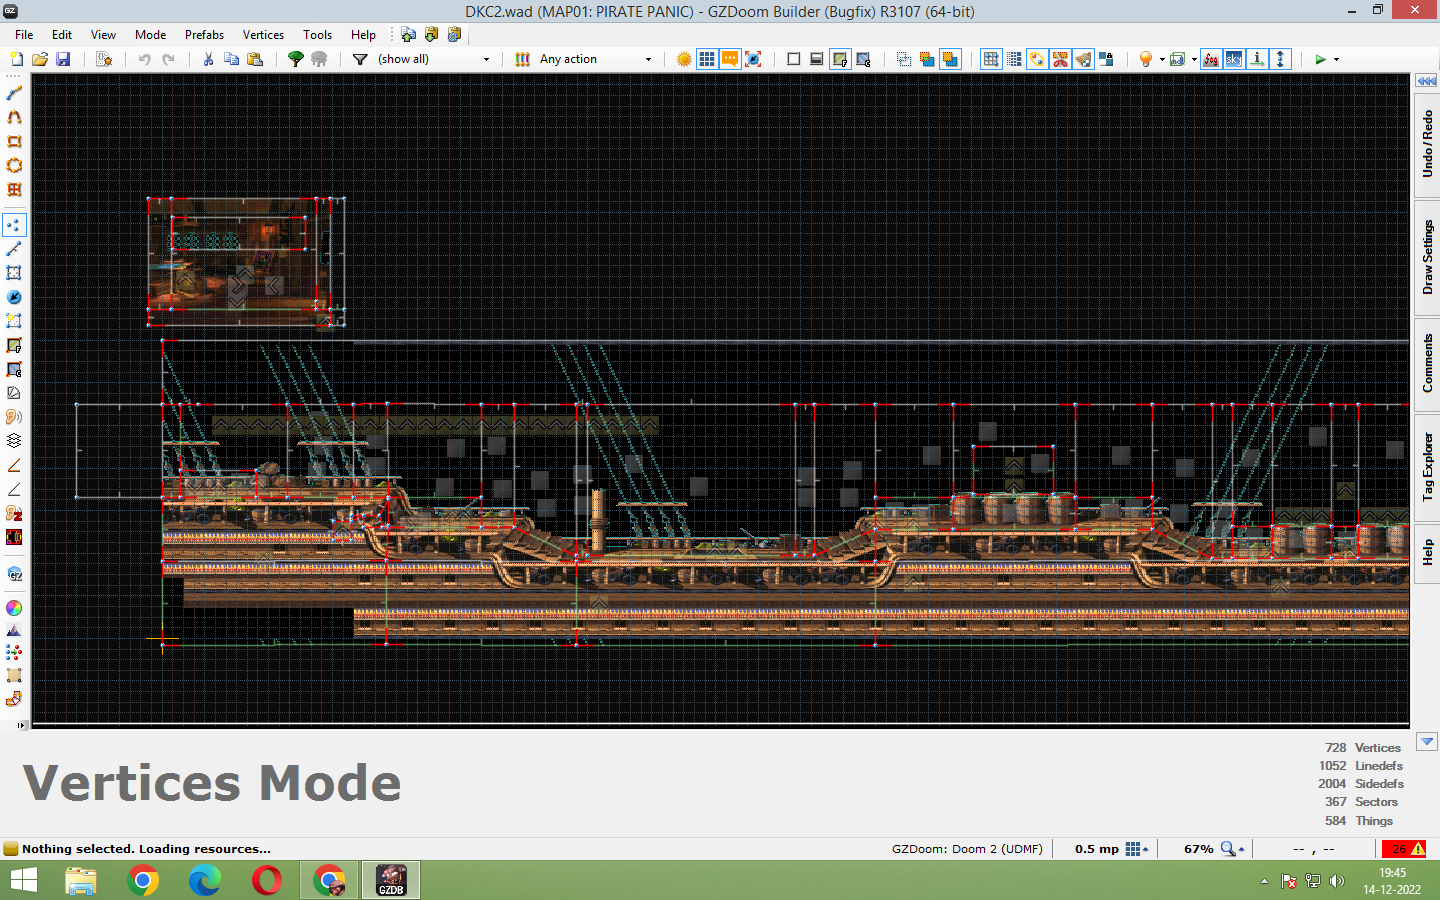Open the Undo / Redo side tab
Screen dimensions: 1440x900
tap(1427, 144)
